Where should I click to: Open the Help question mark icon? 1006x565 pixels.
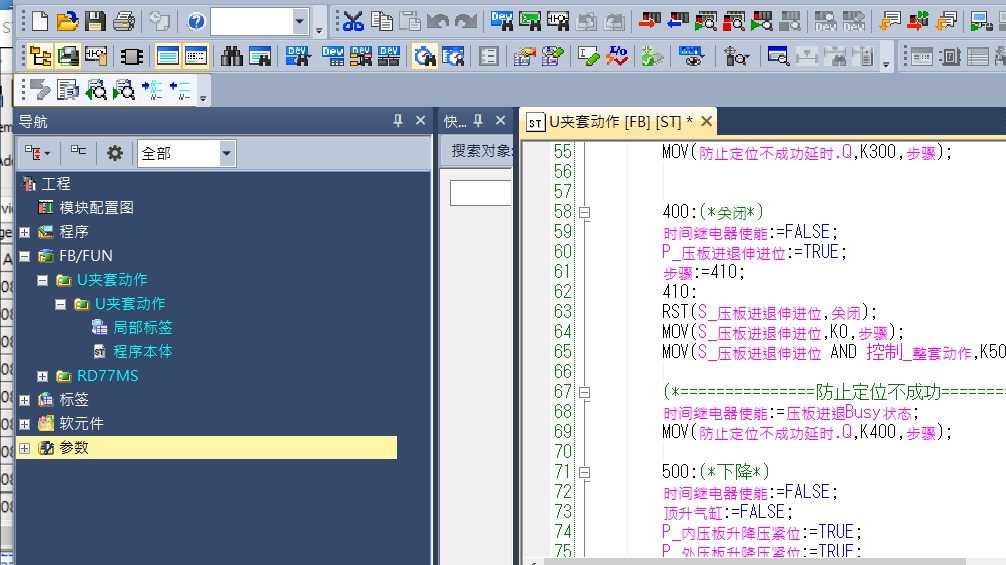click(x=196, y=20)
